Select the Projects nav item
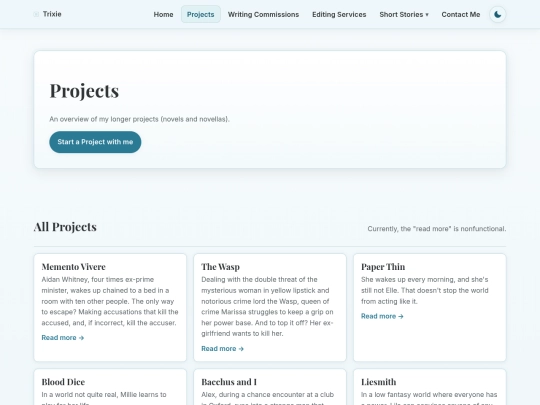This screenshot has height=405, width=540. tap(201, 14)
